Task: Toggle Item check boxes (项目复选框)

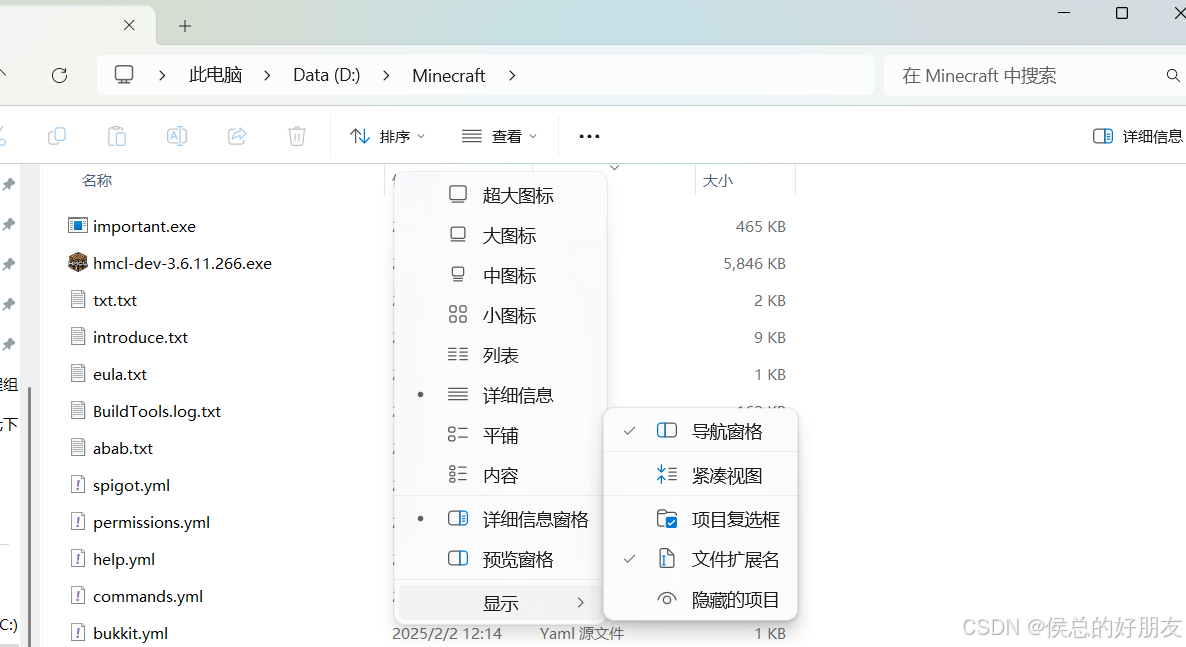Action: coord(700,519)
